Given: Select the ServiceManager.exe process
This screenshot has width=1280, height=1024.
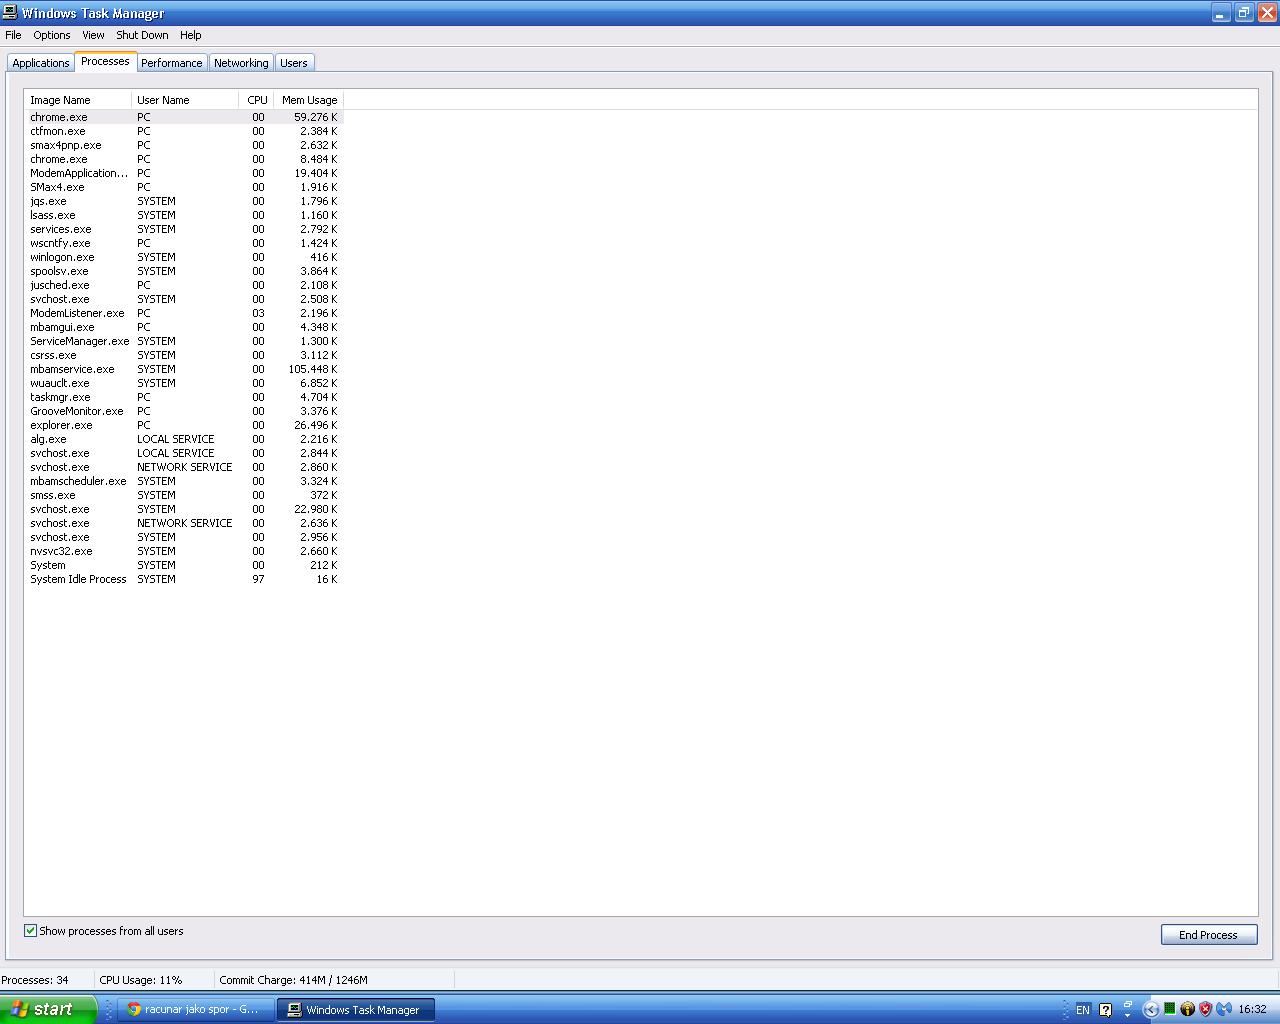Looking at the screenshot, I should tap(184, 341).
